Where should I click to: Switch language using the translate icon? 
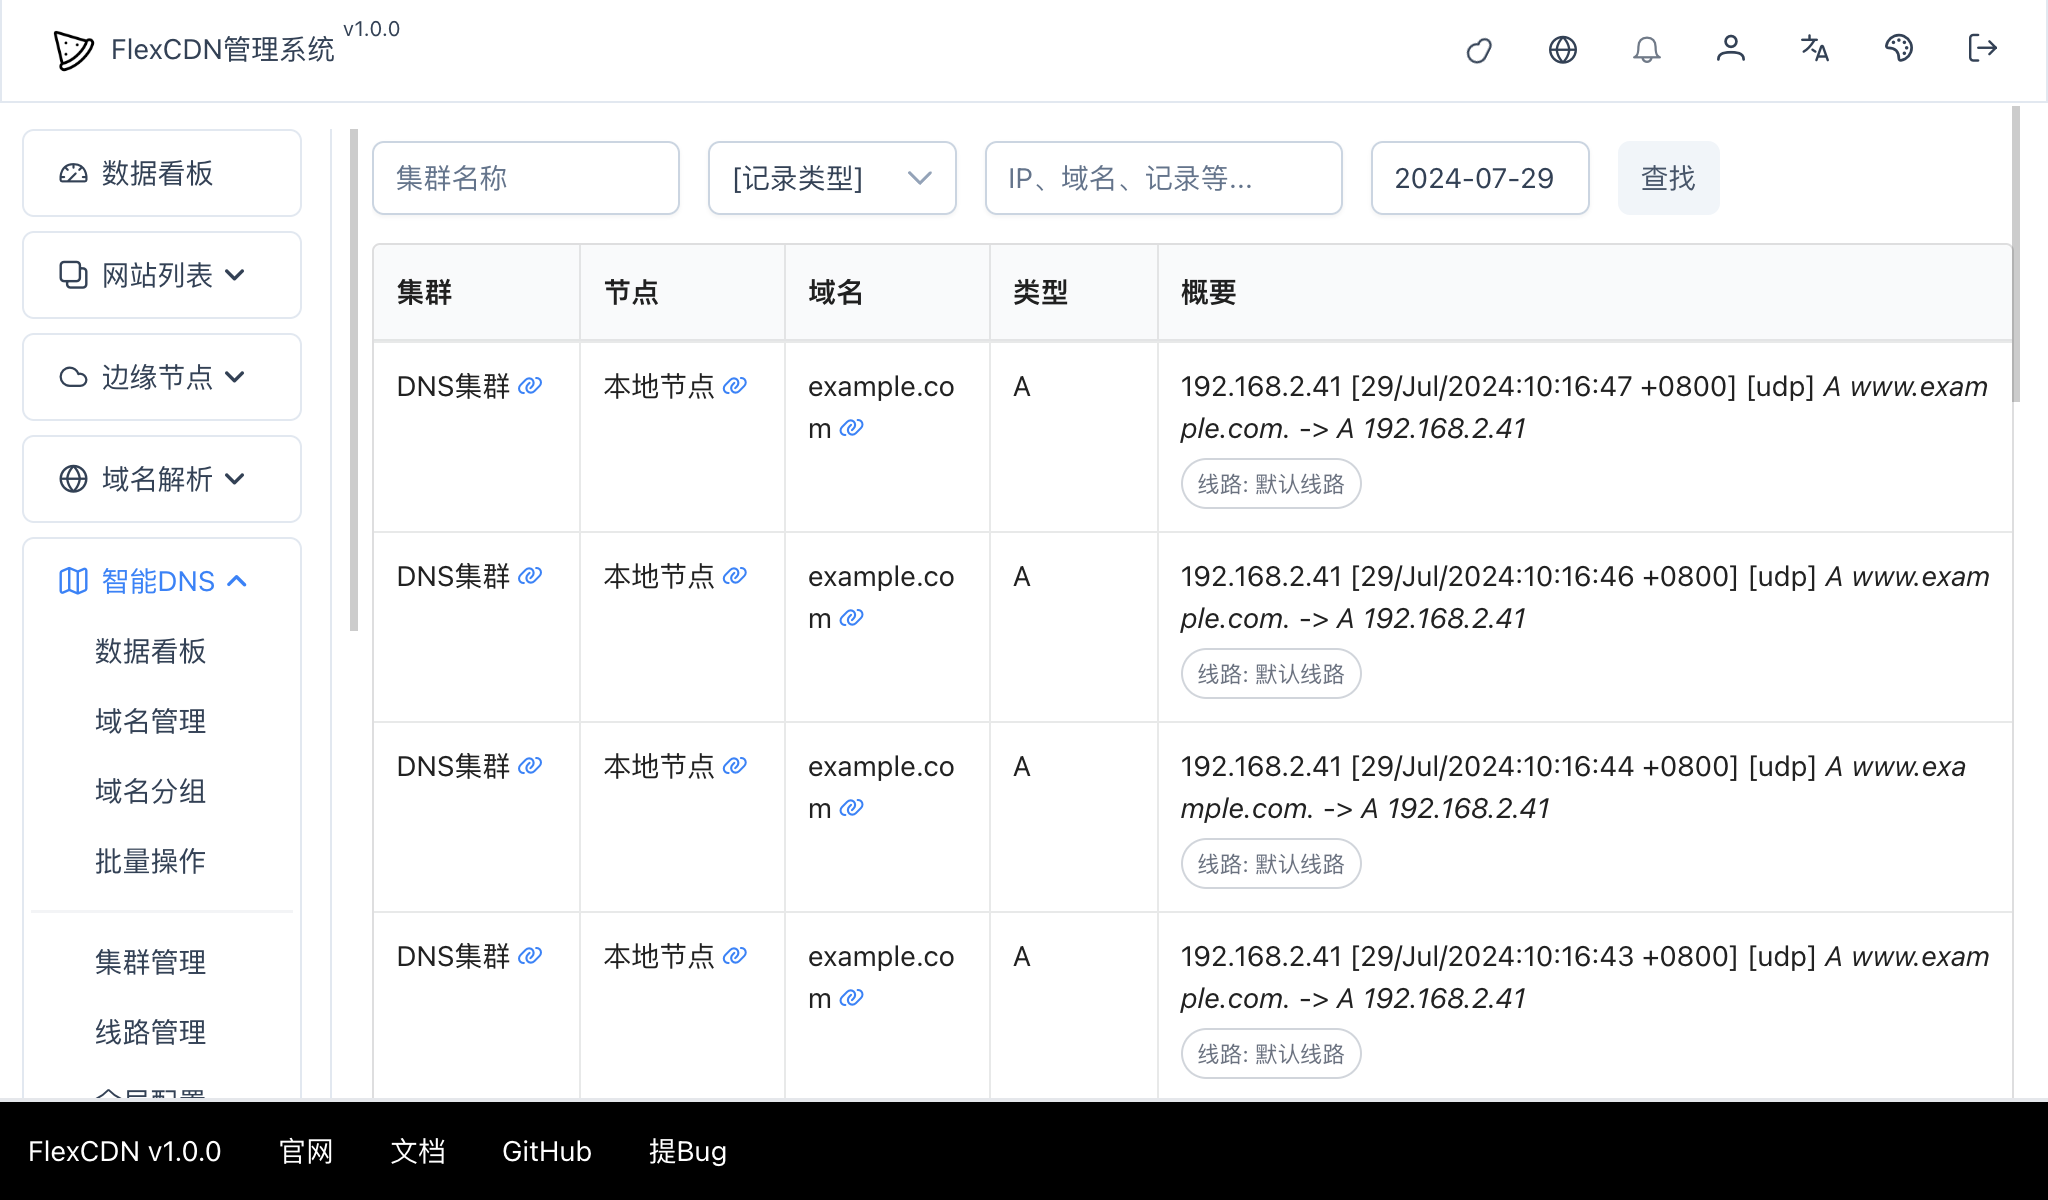click(x=1814, y=49)
